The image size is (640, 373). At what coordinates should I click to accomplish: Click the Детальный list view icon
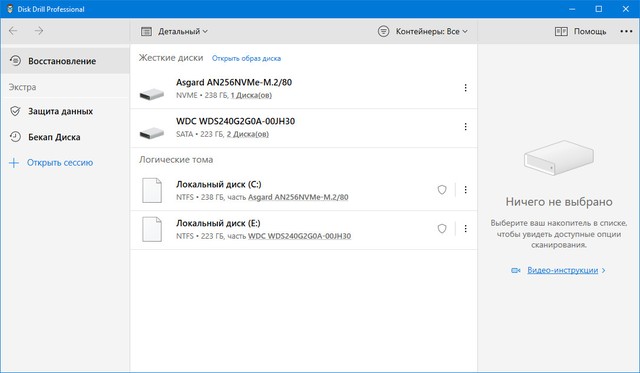coord(146,31)
